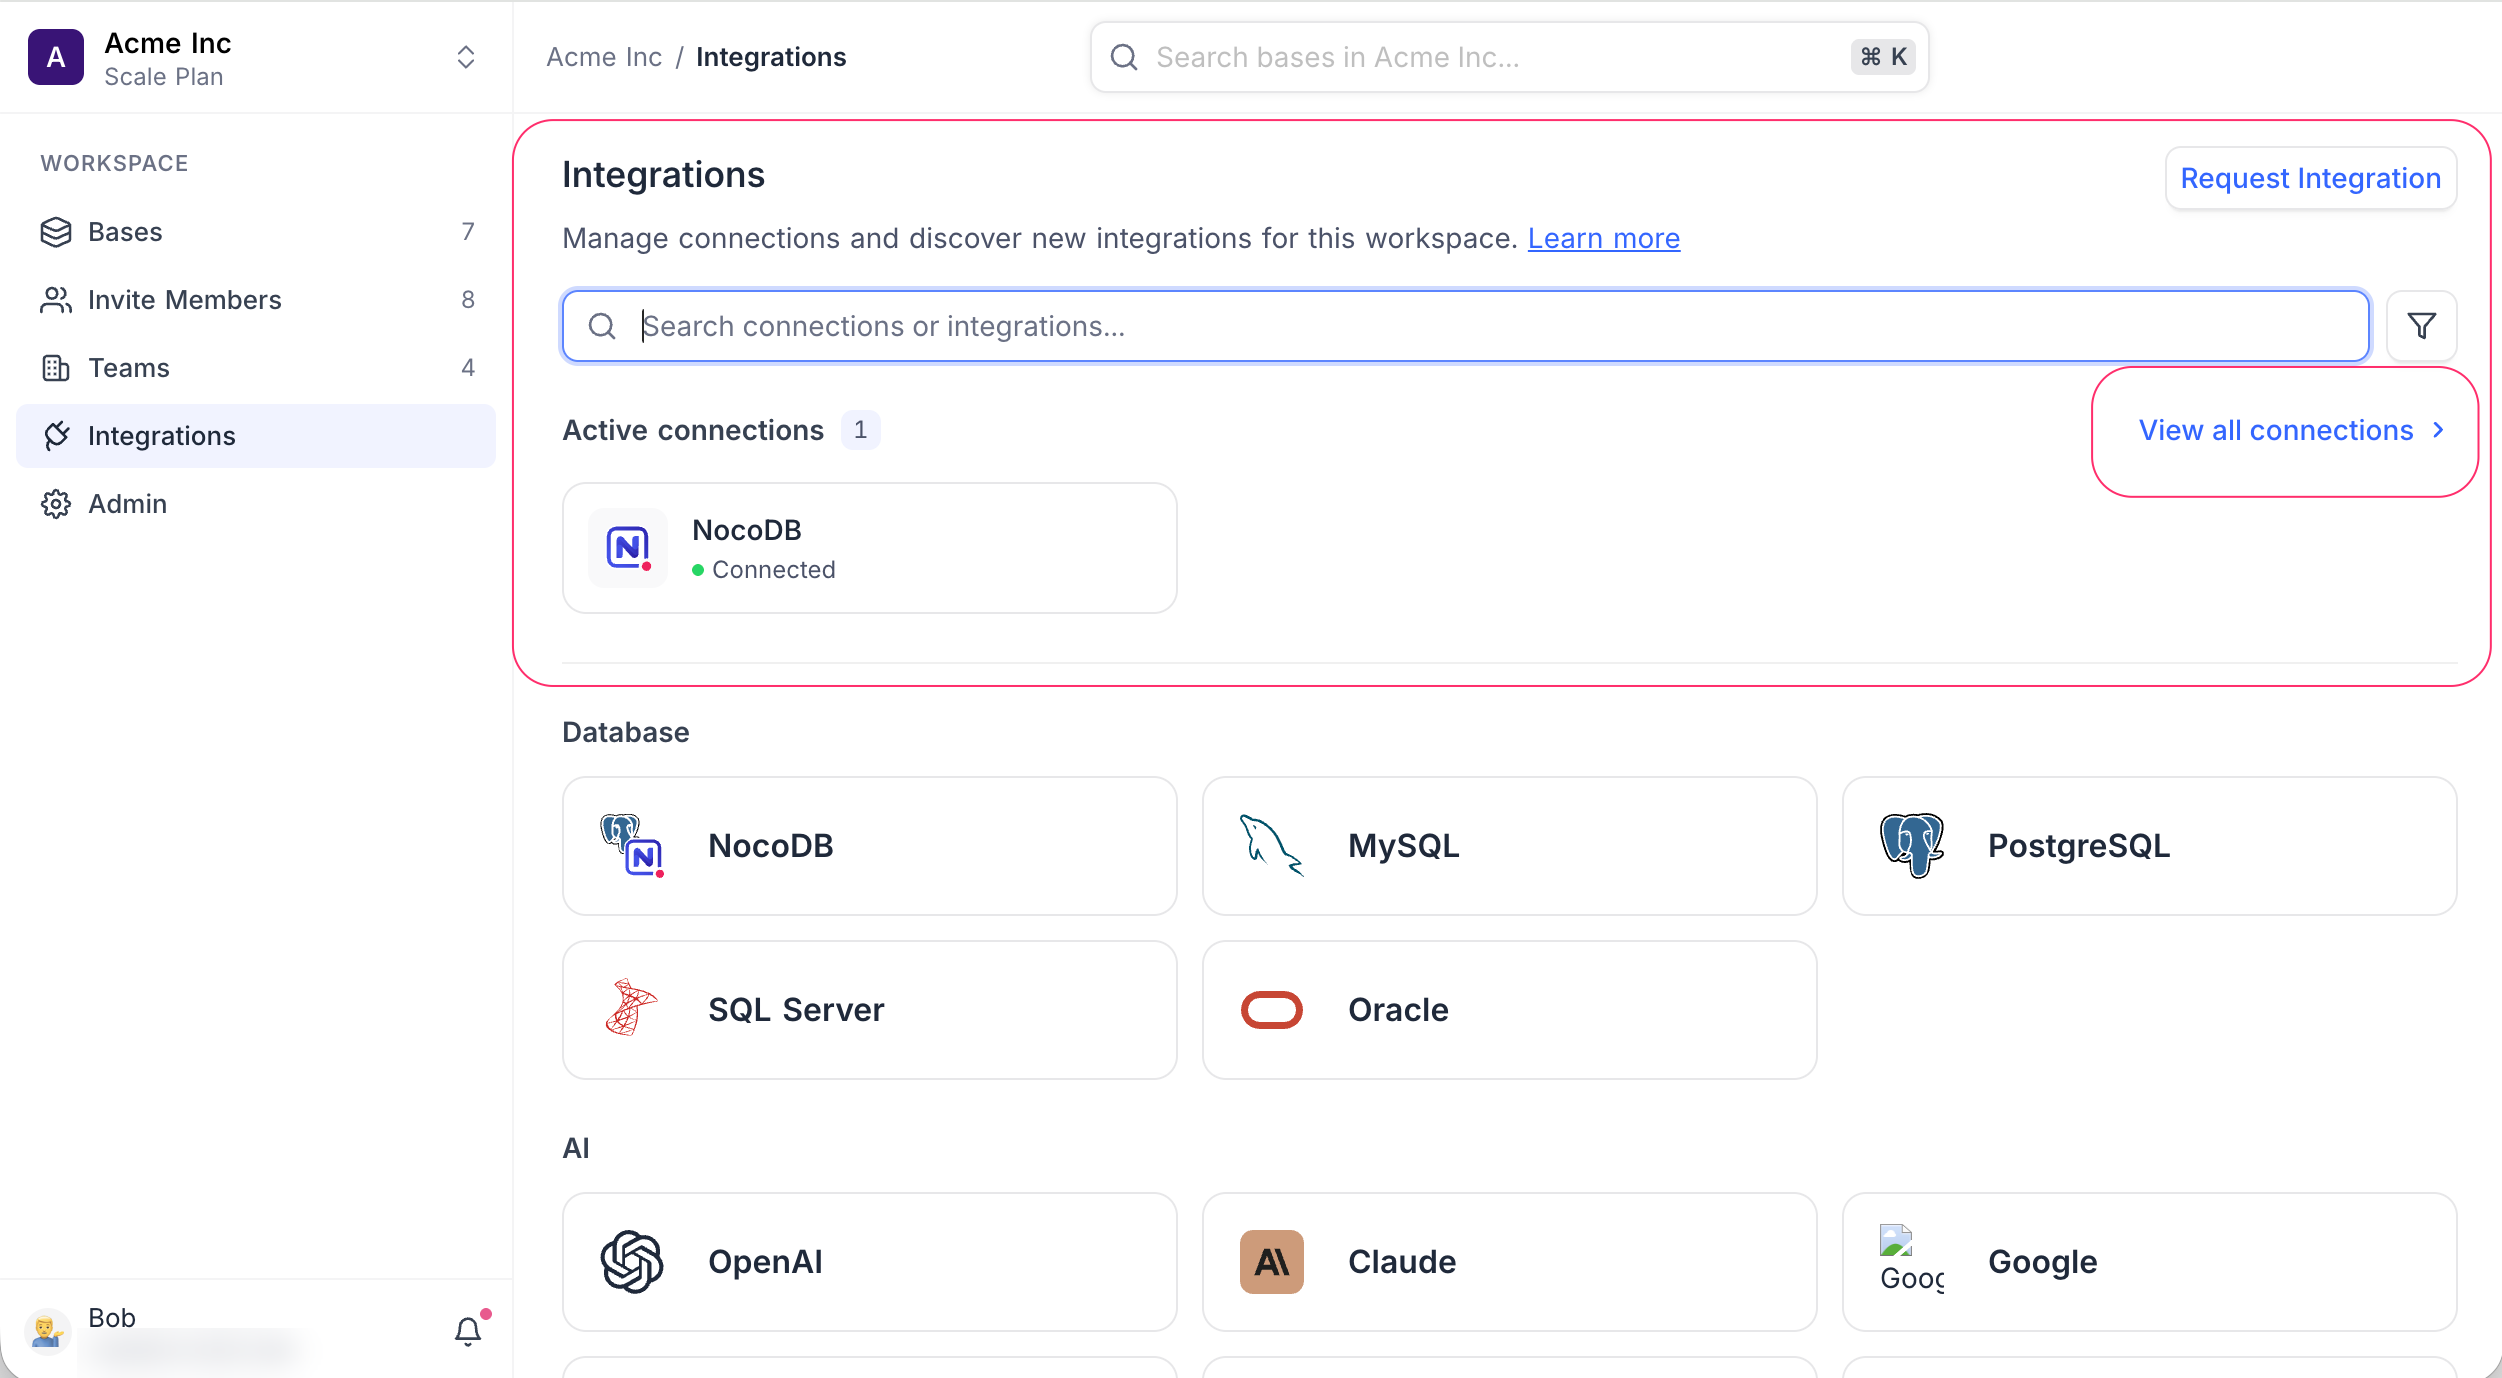Click the OpenAI knot logo icon
Screen dimensions: 2502x1378
tap(632, 1262)
